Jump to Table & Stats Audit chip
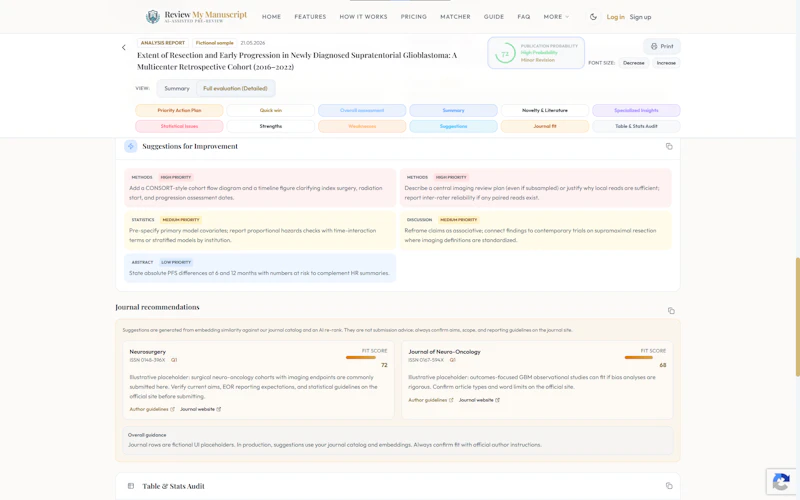This screenshot has width=800, height=500. click(636, 126)
